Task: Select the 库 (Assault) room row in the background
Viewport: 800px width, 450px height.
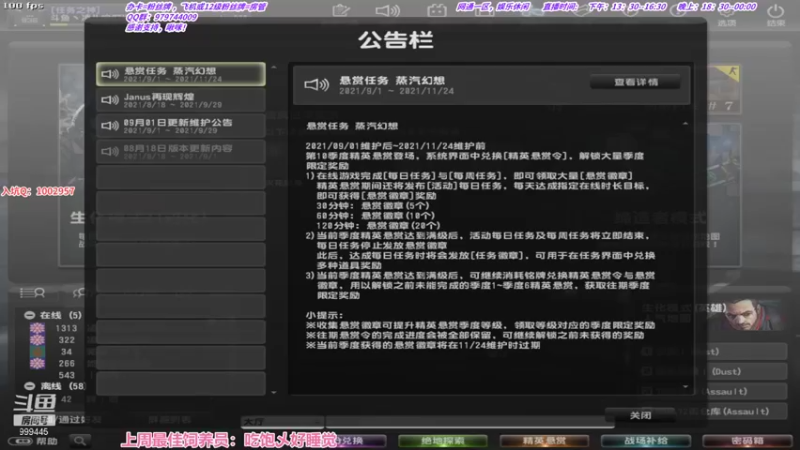Action: [714, 411]
